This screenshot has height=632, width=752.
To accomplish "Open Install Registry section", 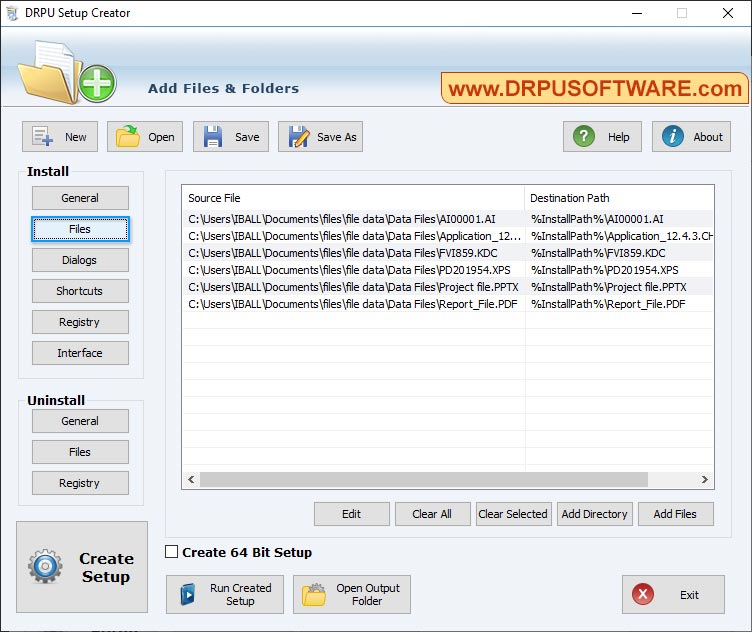I will coord(80,322).
